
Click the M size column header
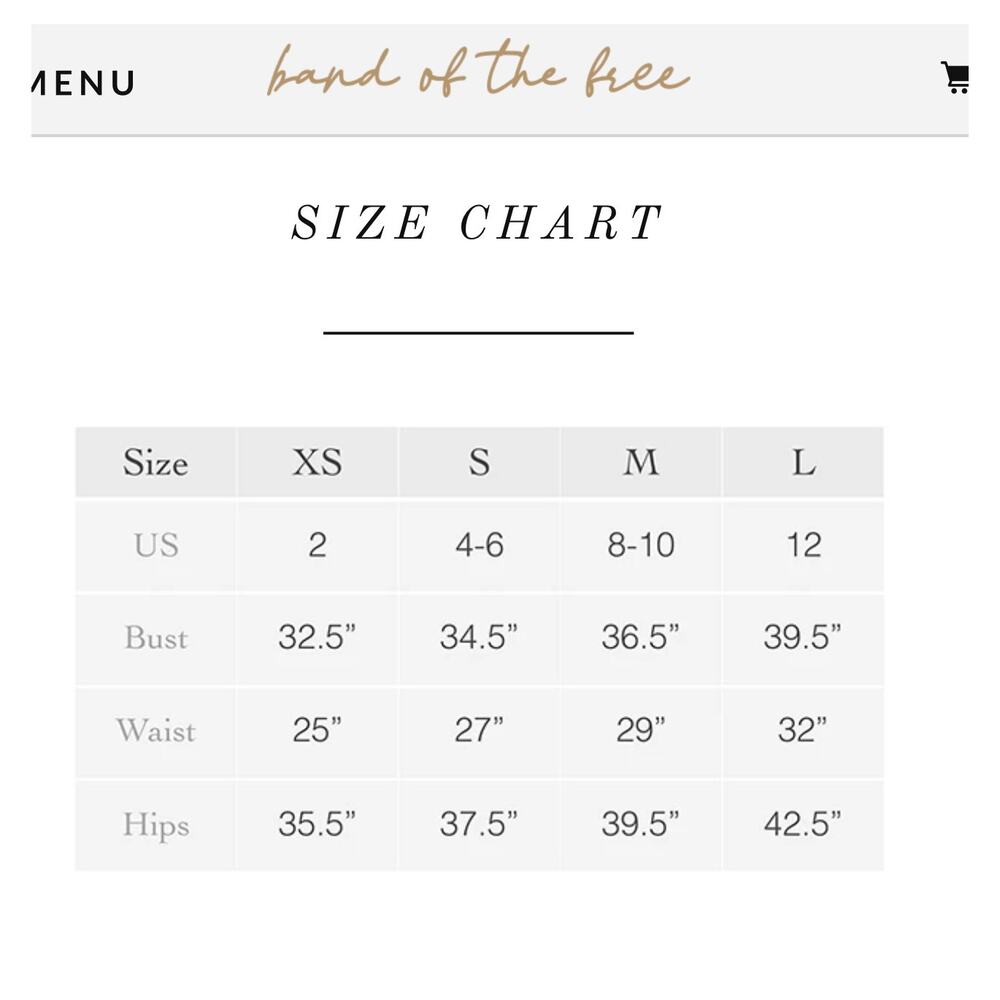pyautogui.click(x=641, y=462)
